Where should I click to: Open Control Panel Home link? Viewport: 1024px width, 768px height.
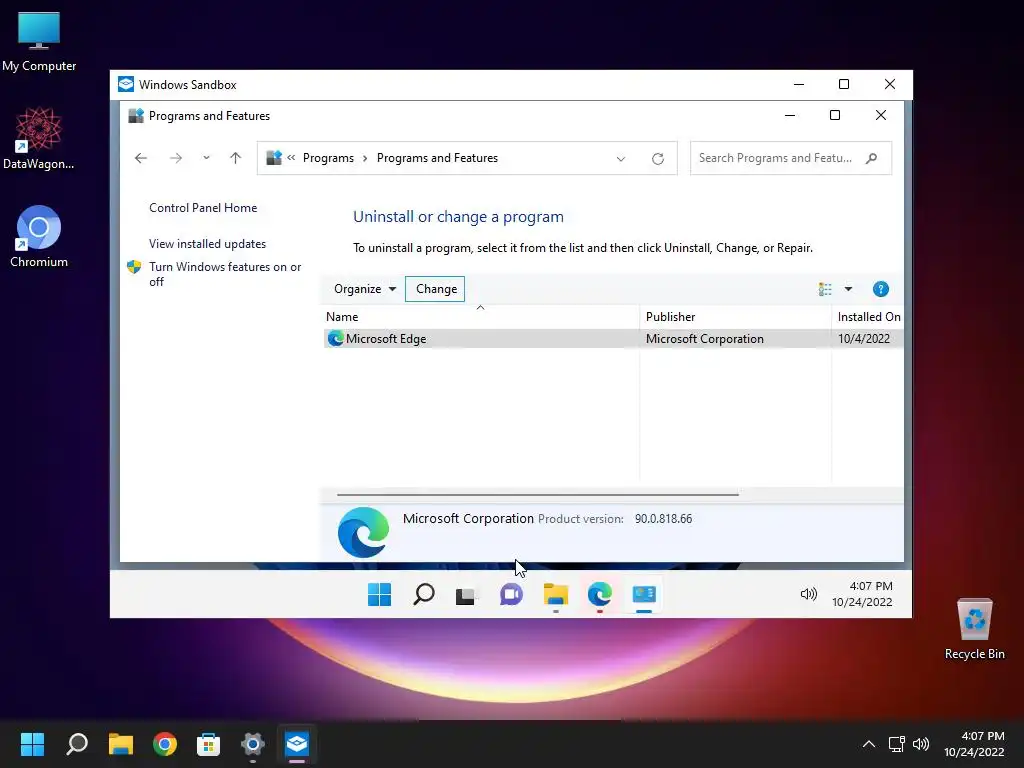(203, 208)
